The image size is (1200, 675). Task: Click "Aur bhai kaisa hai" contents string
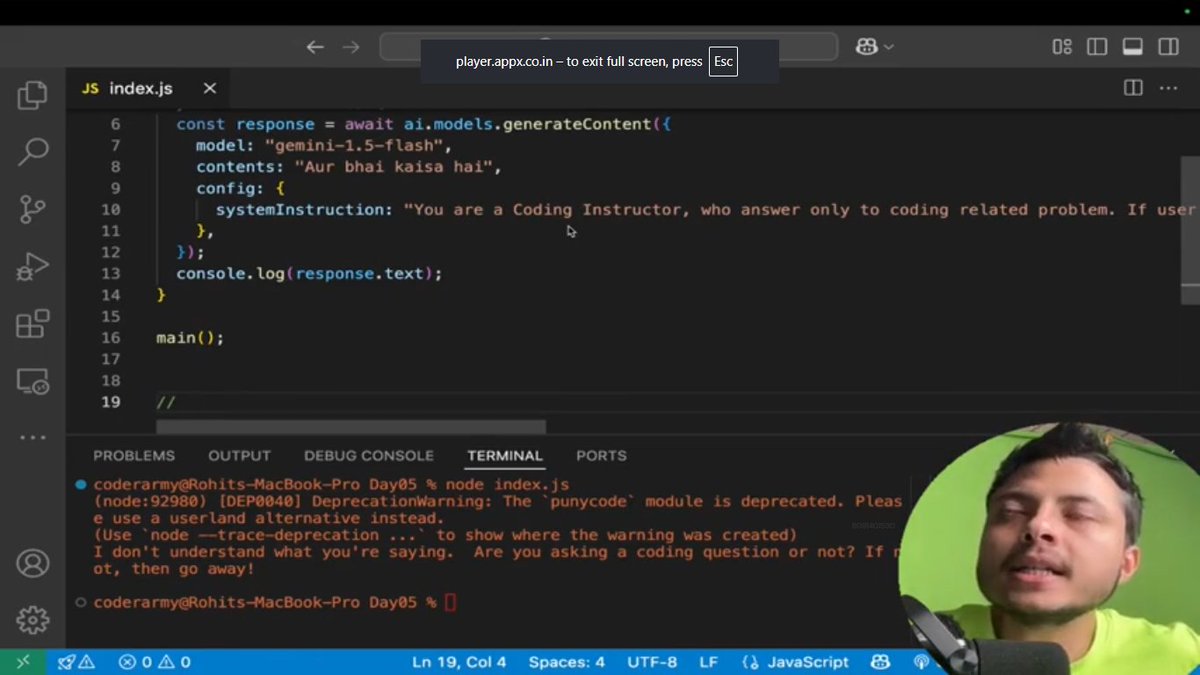point(393,167)
